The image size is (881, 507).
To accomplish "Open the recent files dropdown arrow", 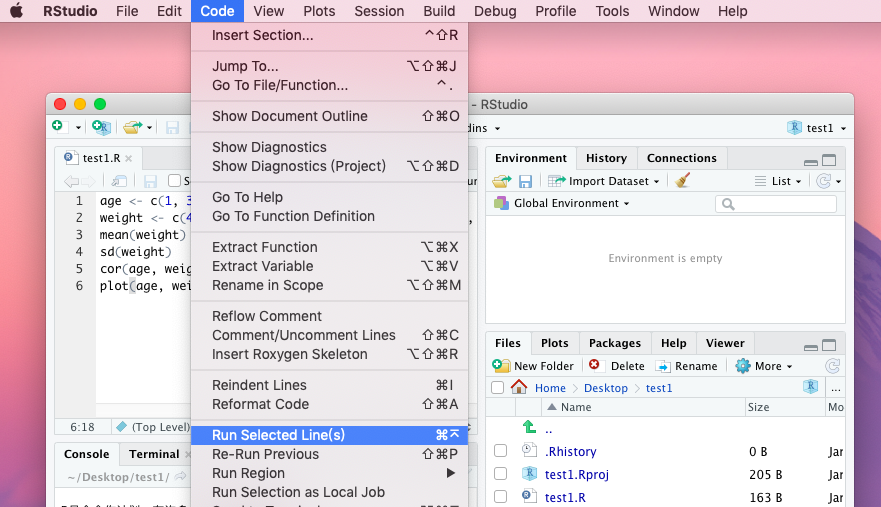I will [x=149, y=128].
